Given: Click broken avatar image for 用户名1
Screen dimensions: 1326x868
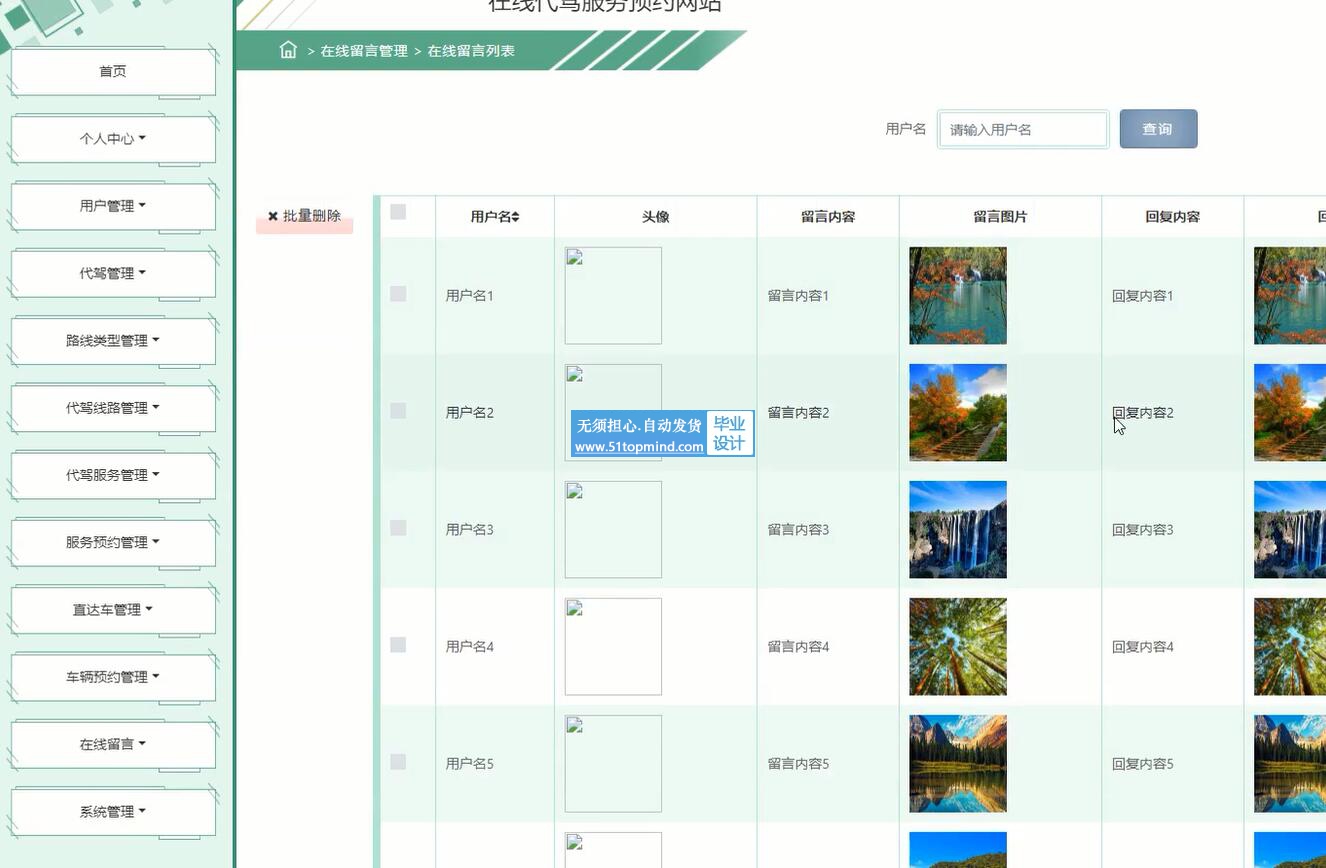Looking at the screenshot, I should pos(613,295).
